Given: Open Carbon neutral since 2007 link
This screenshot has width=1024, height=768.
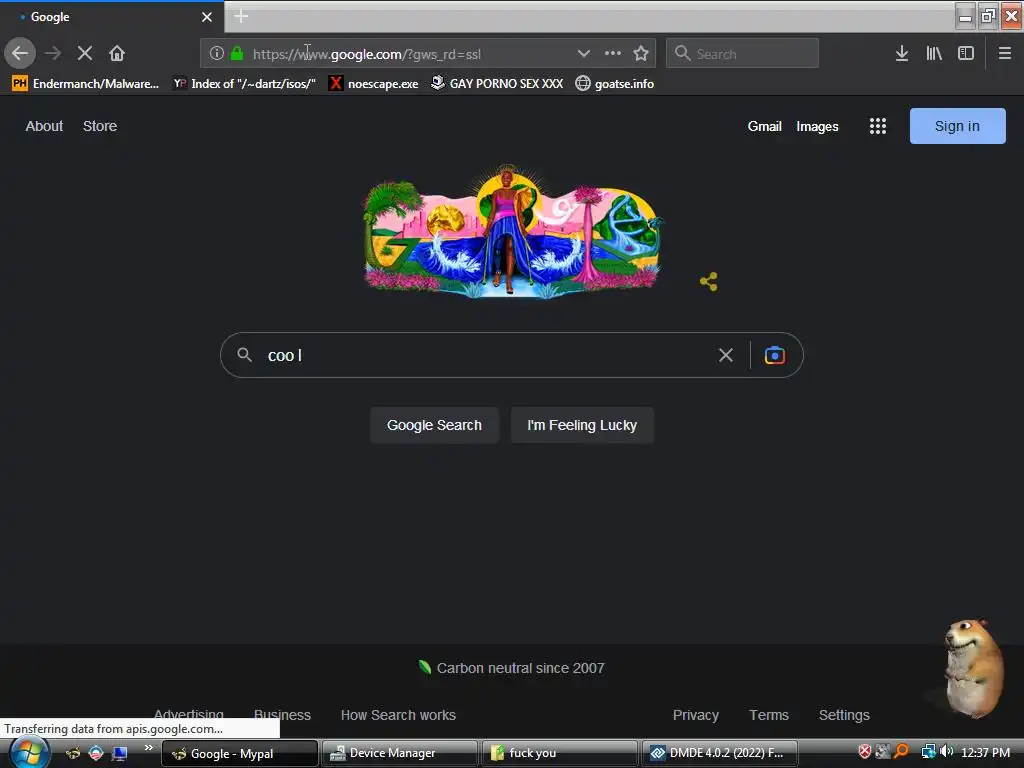Looking at the screenshot, I should tap(512, 668).
